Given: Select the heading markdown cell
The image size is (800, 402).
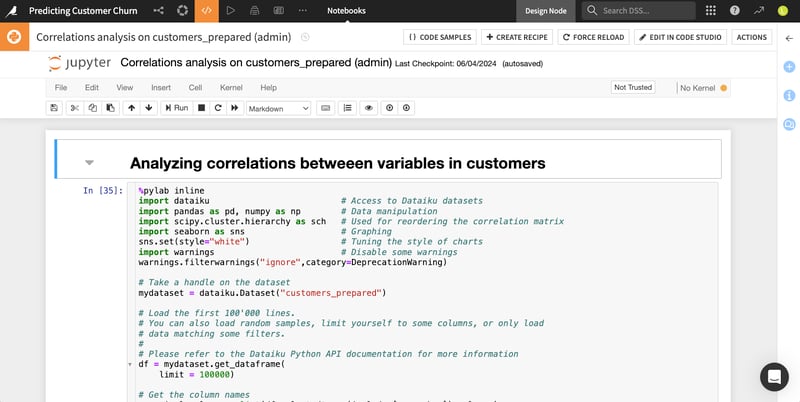Looking at the screenshot, I should [x=388, y=159].
